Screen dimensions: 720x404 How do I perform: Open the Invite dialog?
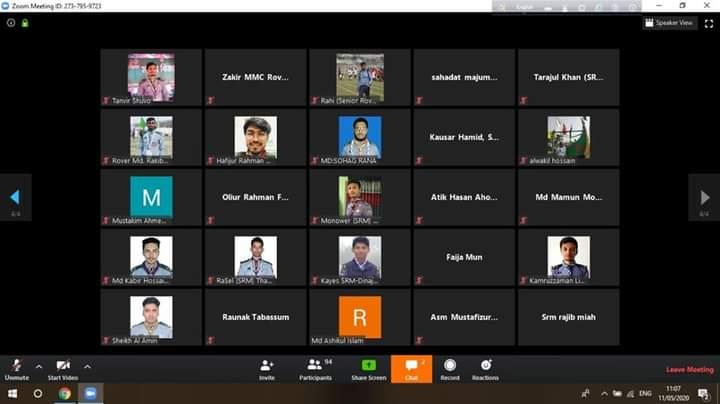coord(267,367)
